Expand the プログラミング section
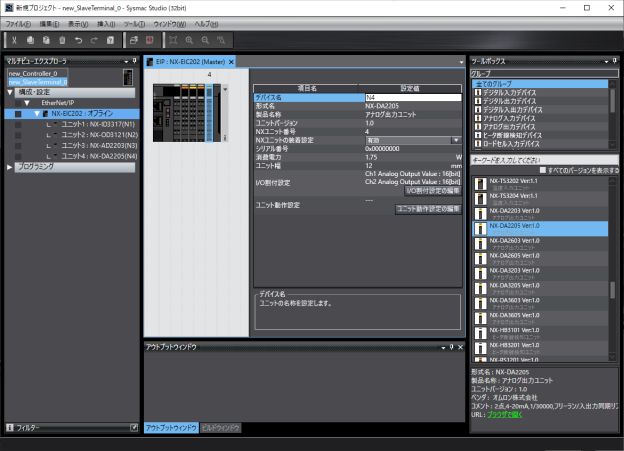This screenshot has height=451, width=624. [10, 167]
